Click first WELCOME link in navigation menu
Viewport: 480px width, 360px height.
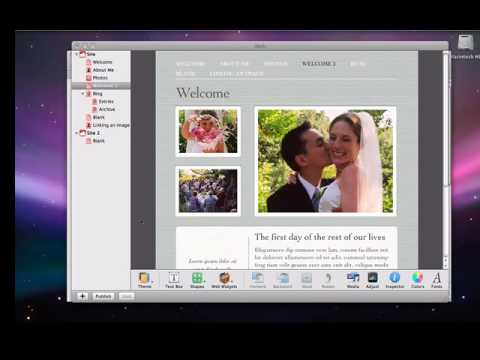(190, 64)
